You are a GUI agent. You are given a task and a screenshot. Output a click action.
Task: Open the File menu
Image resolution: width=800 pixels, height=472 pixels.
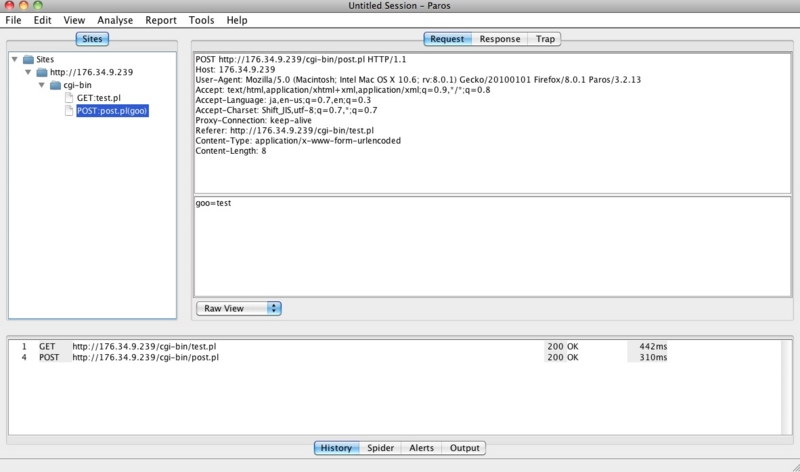tap(13, 20)
